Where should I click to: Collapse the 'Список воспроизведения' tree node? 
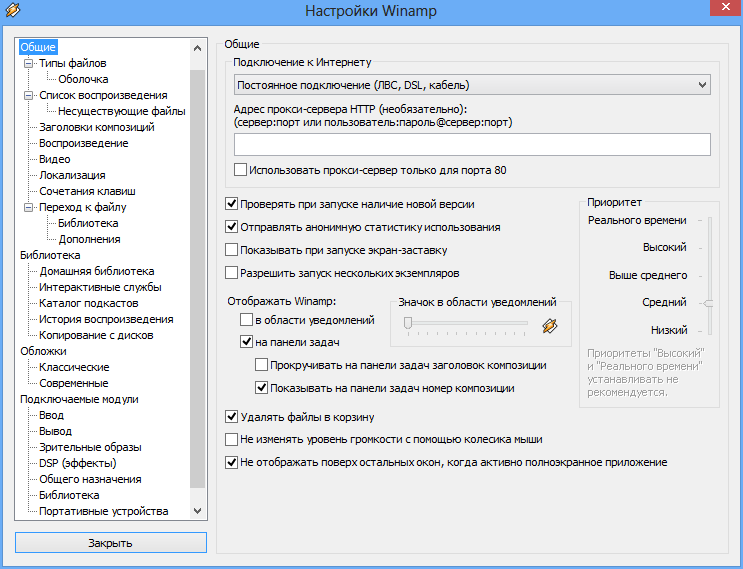tap(28, 95)
